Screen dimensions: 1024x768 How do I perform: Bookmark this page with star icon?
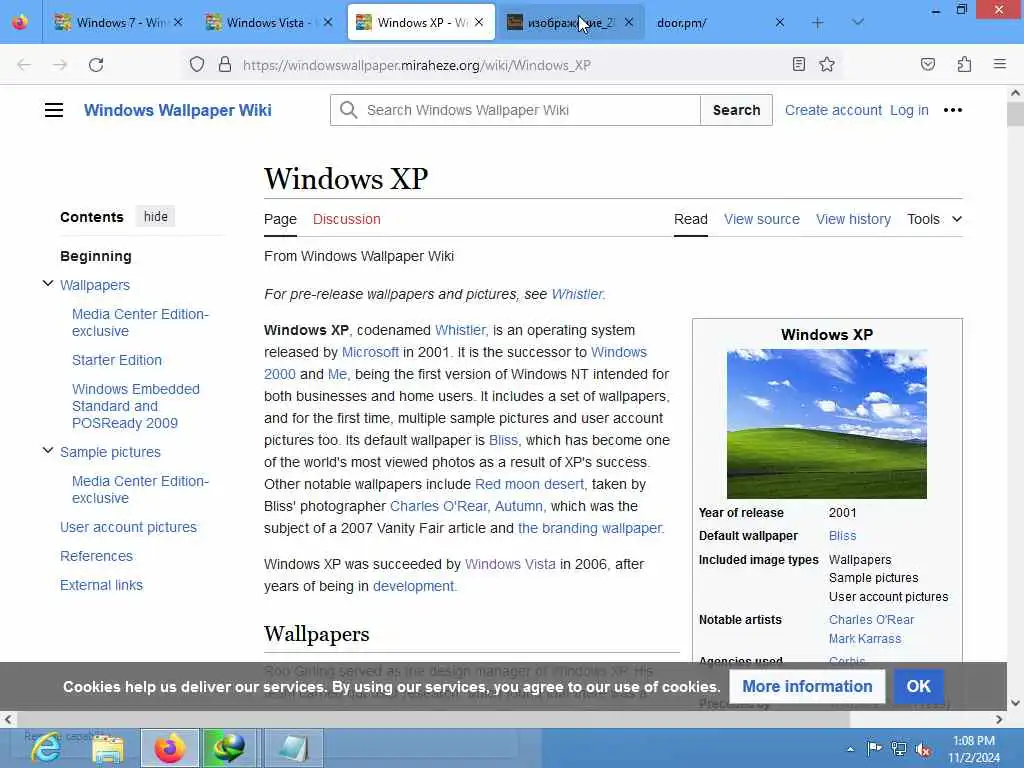click(x=827, y=64)
